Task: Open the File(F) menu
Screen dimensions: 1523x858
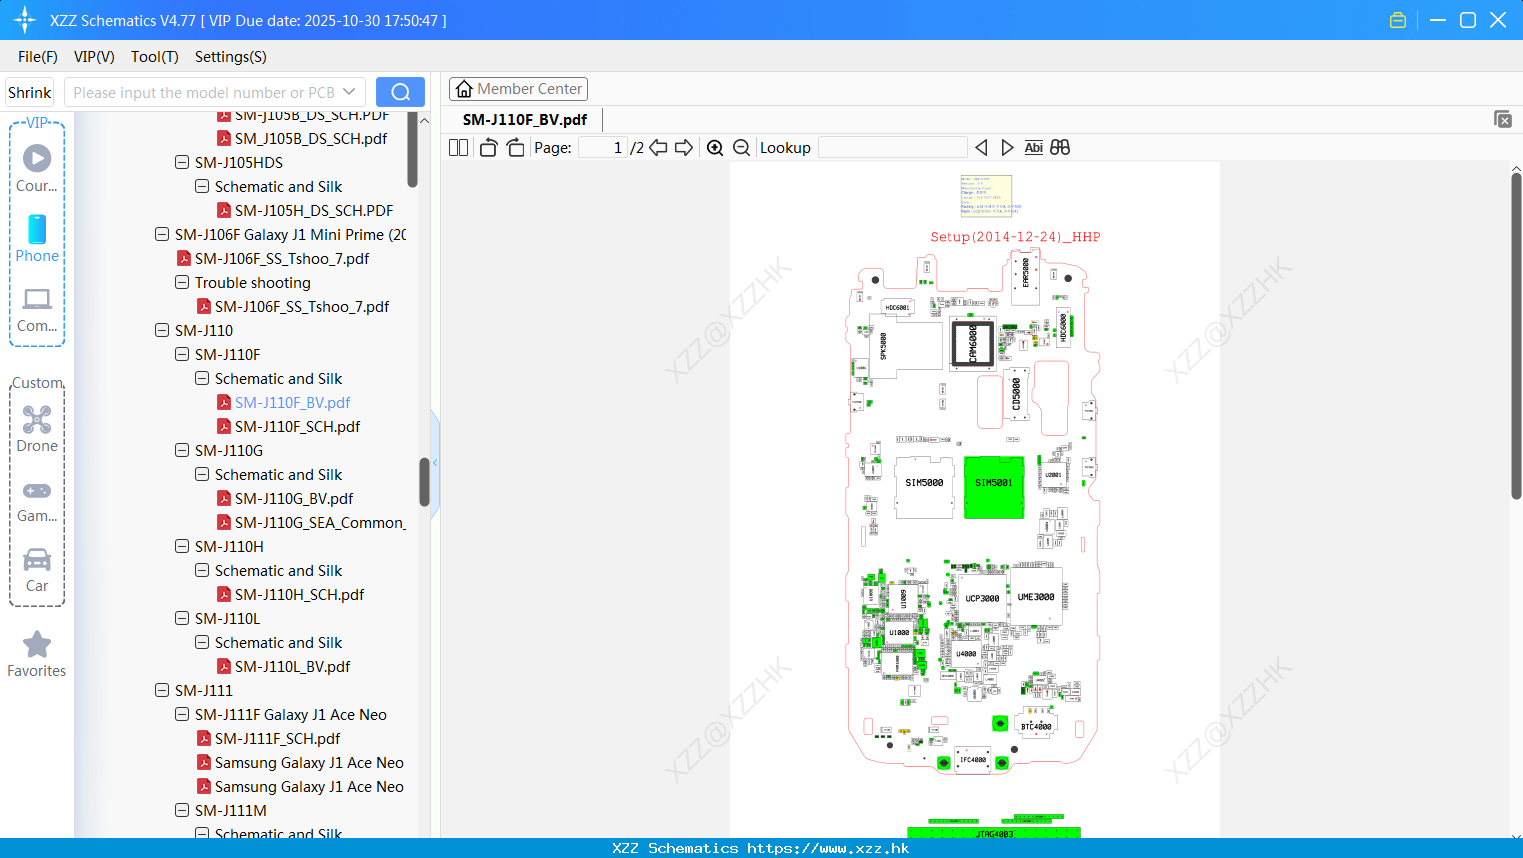Action: [x=38, y=57]
